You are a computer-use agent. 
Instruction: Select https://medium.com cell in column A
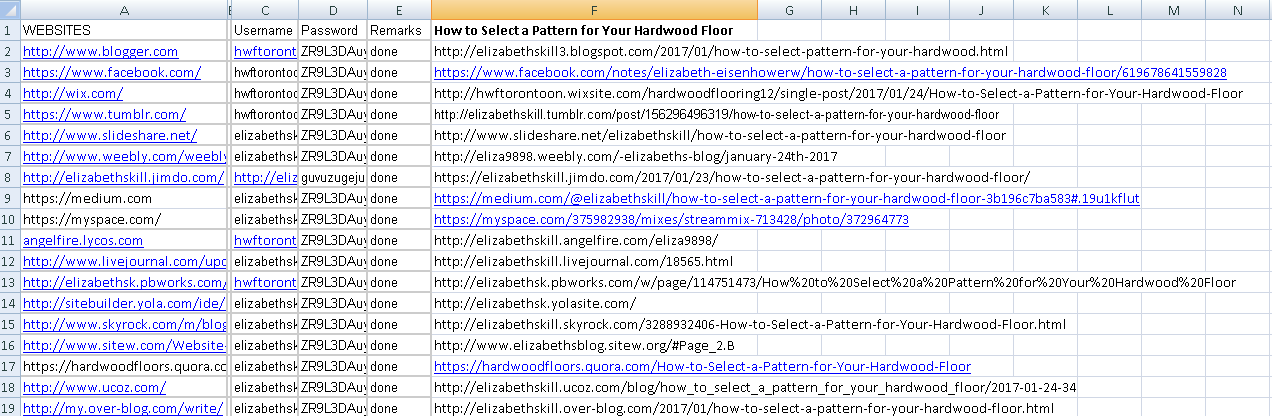[124, 198]
